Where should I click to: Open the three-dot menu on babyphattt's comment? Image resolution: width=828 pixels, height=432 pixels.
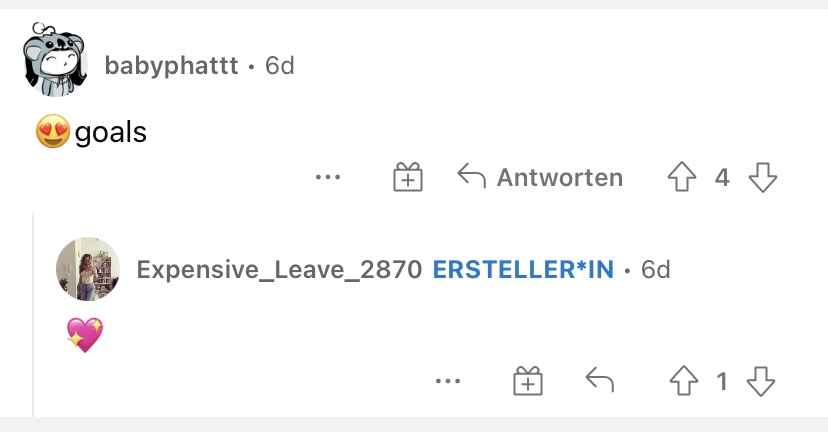[x=328, y=177]
